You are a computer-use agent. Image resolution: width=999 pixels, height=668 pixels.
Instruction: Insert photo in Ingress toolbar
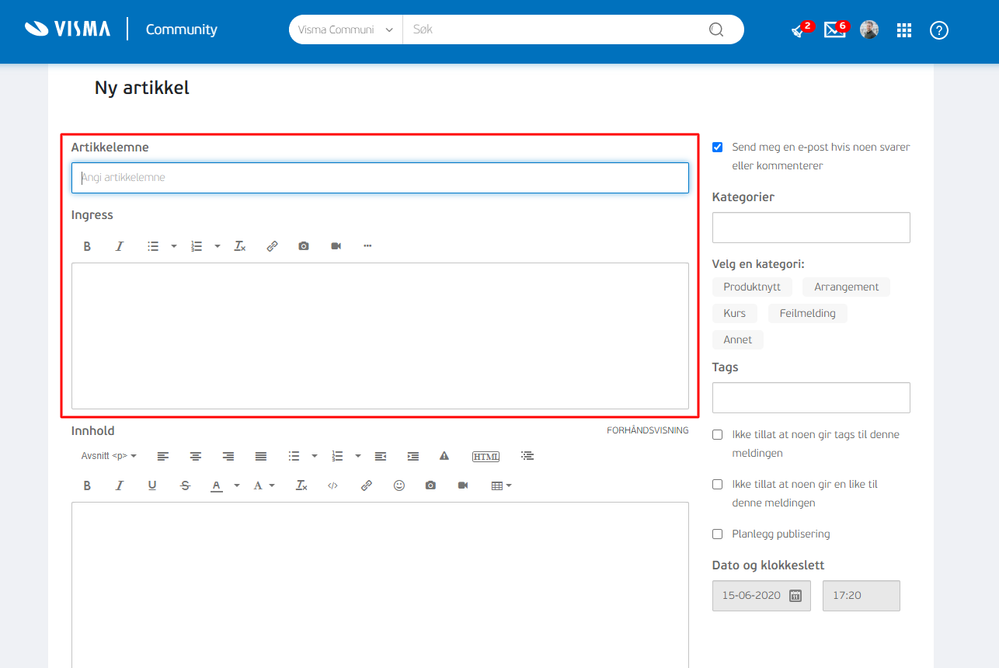pyautogui.click(x=304, y=246)
